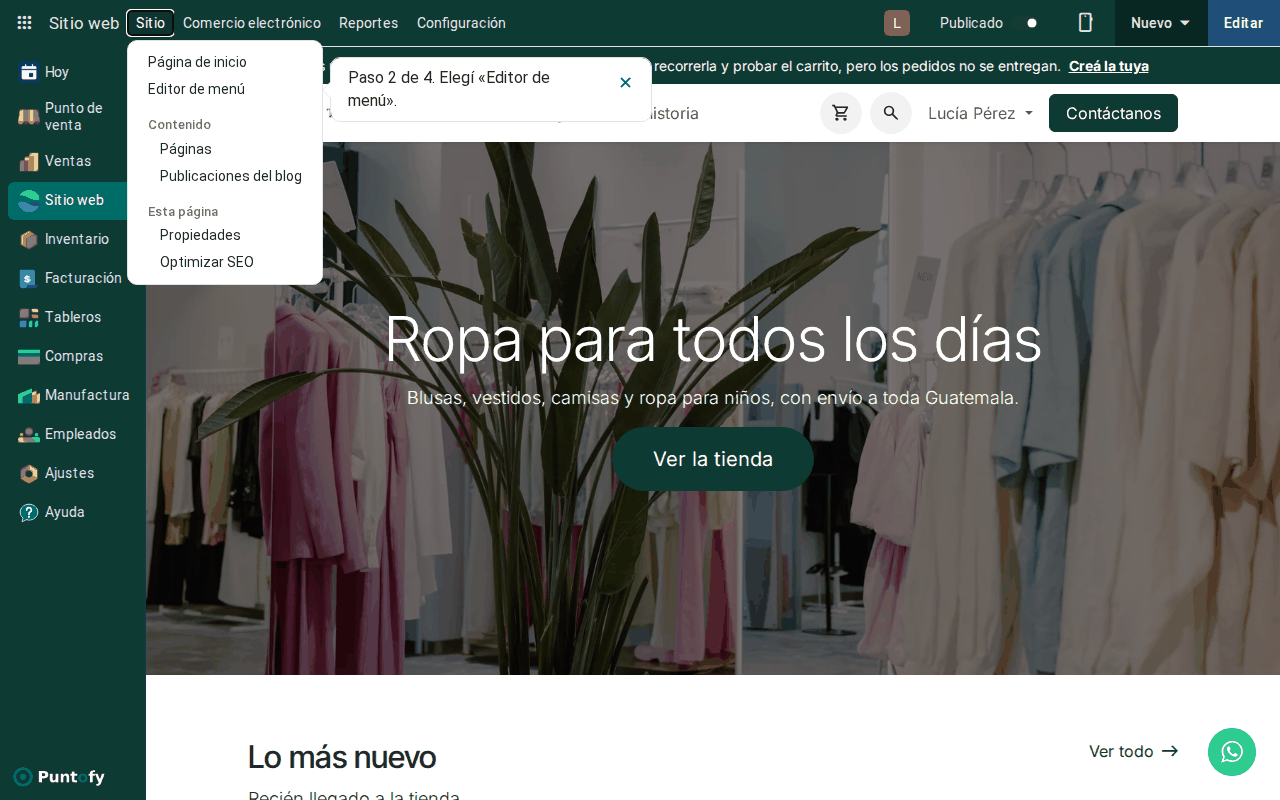Expand the Nuevo dropdown
The image size is (1280, 800).
(x=1161, y=23)
